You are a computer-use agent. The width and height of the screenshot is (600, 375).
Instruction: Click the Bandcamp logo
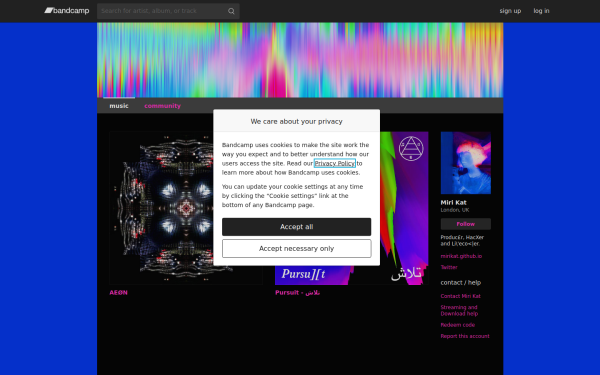pyautogui.click(x=67, y=11)
